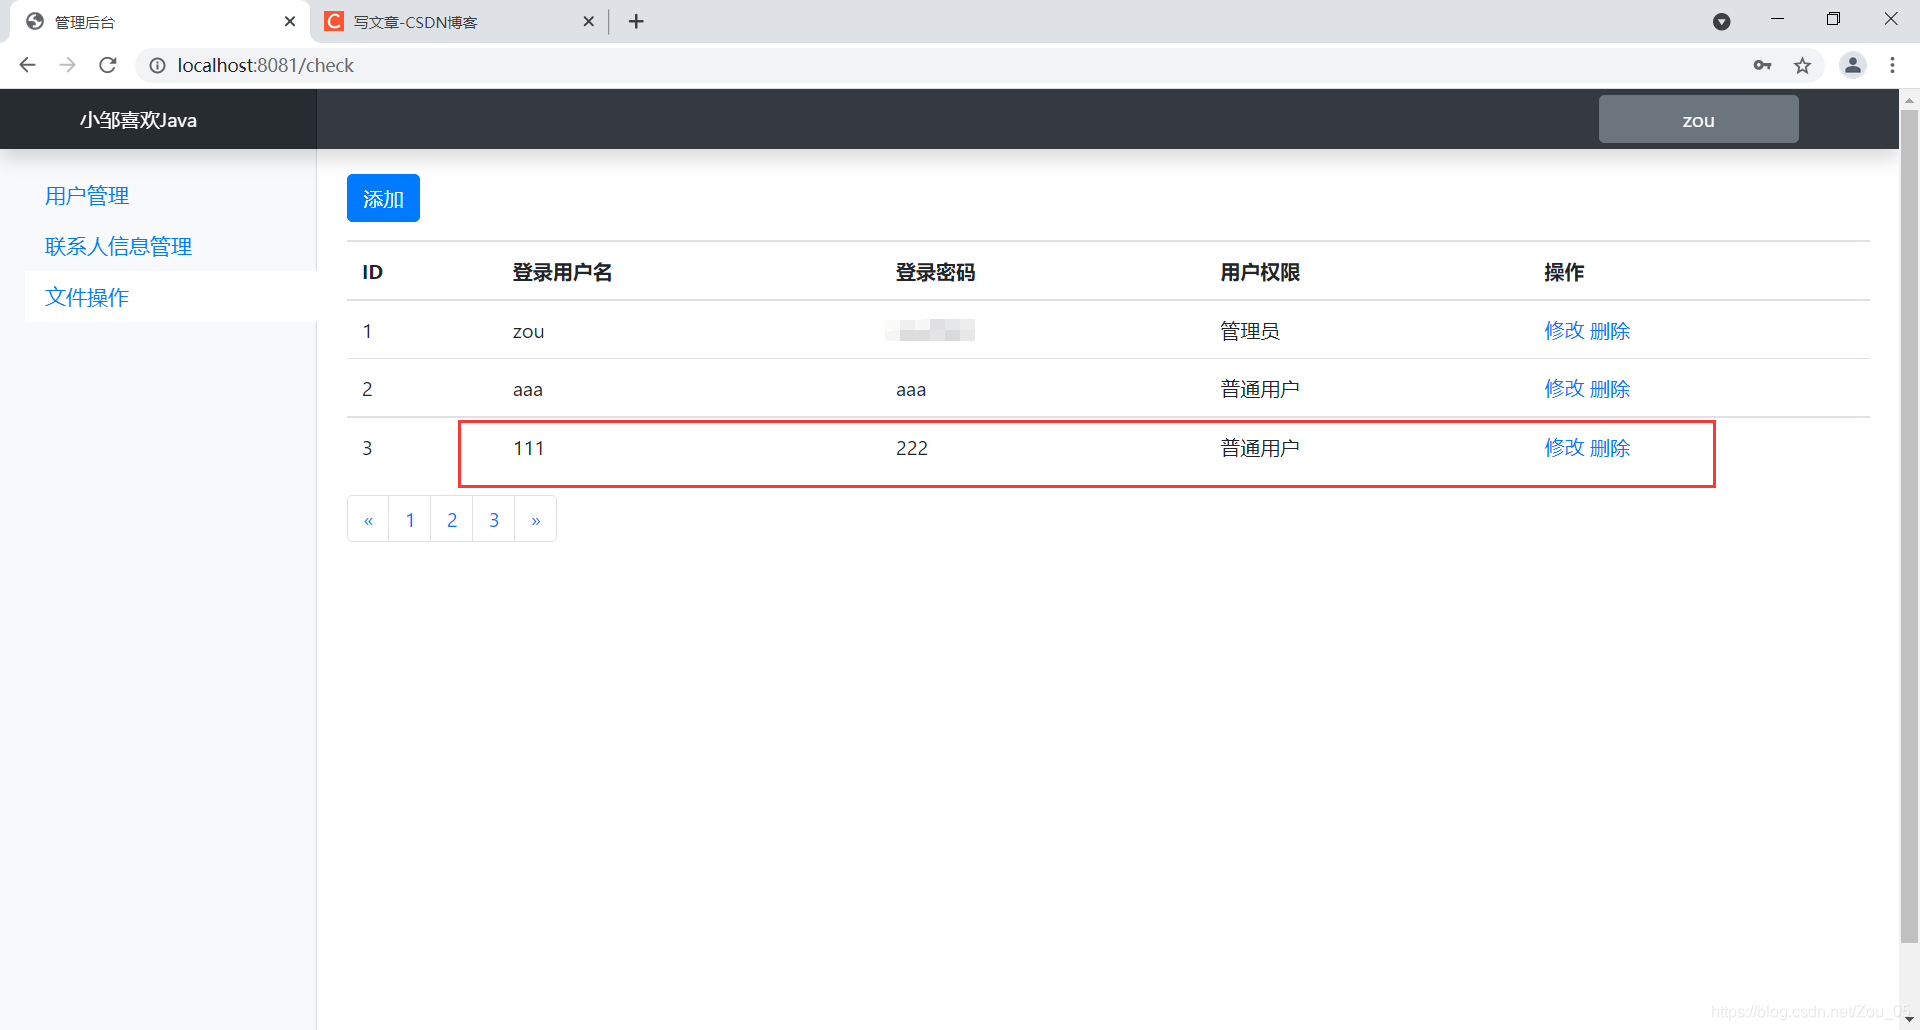
Task: Click 修改 for user 111
Action: [x=1564, y=448]
